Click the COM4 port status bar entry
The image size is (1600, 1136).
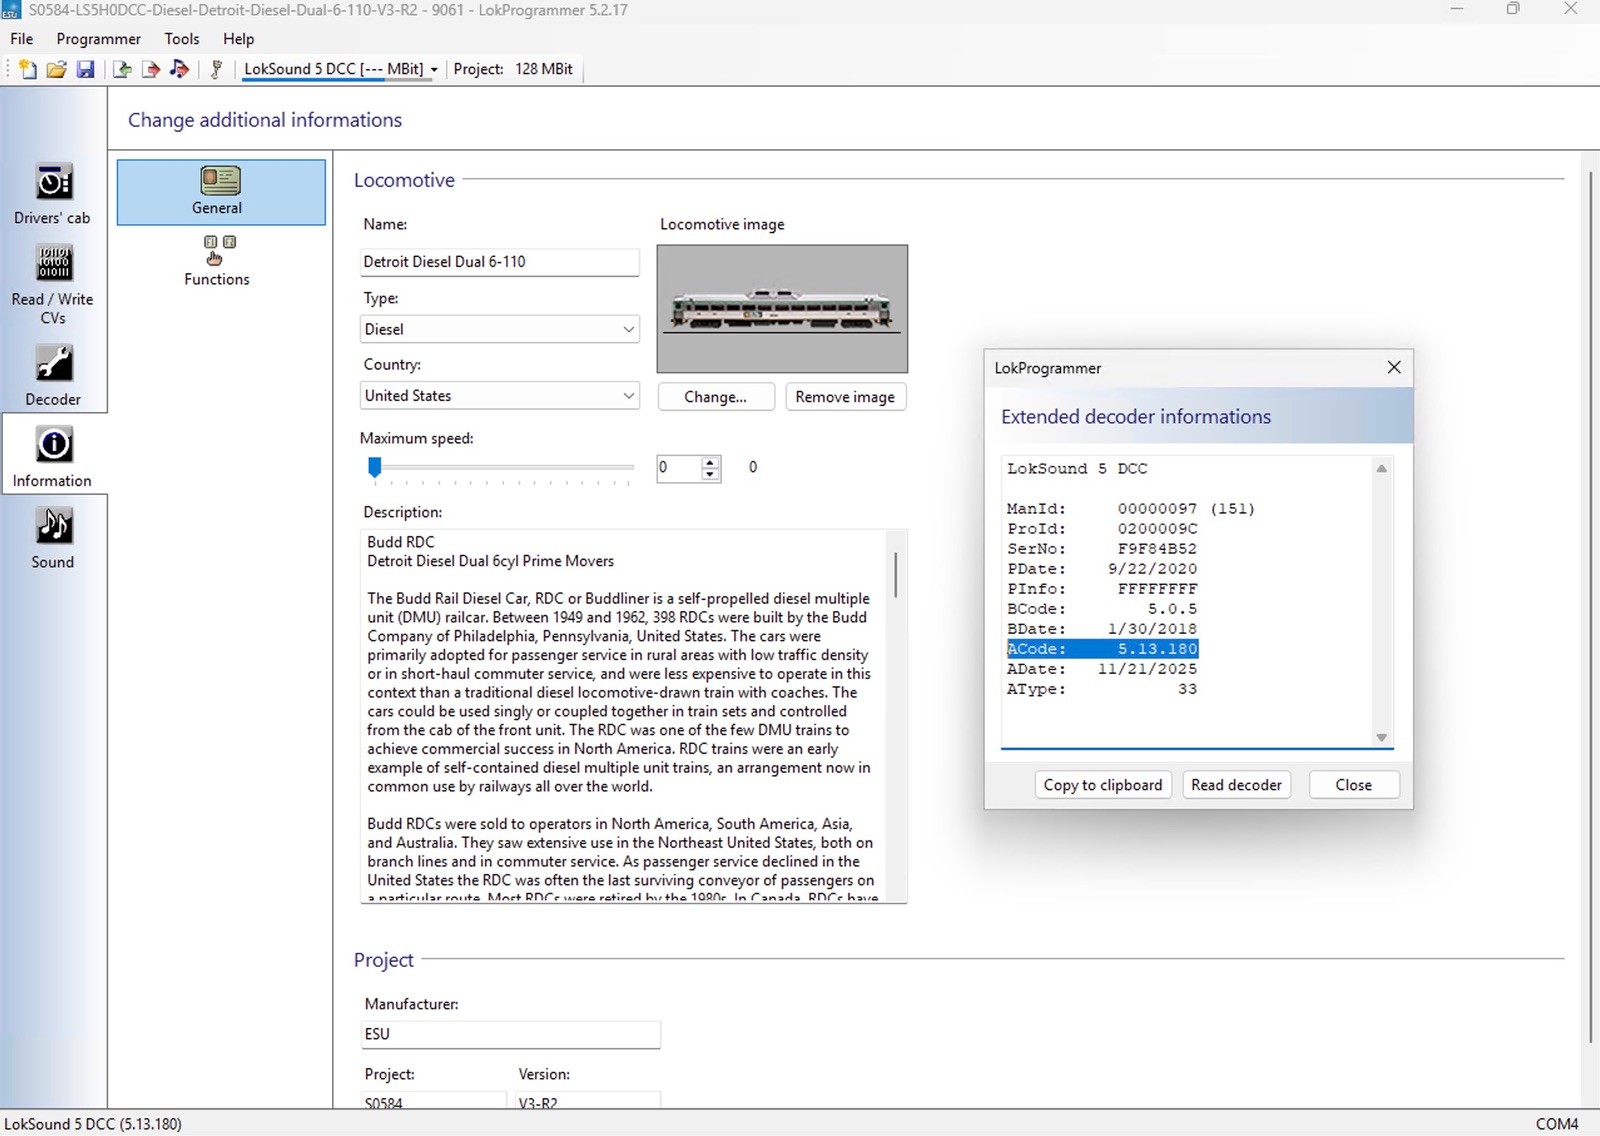[x=1557, y=1124]
